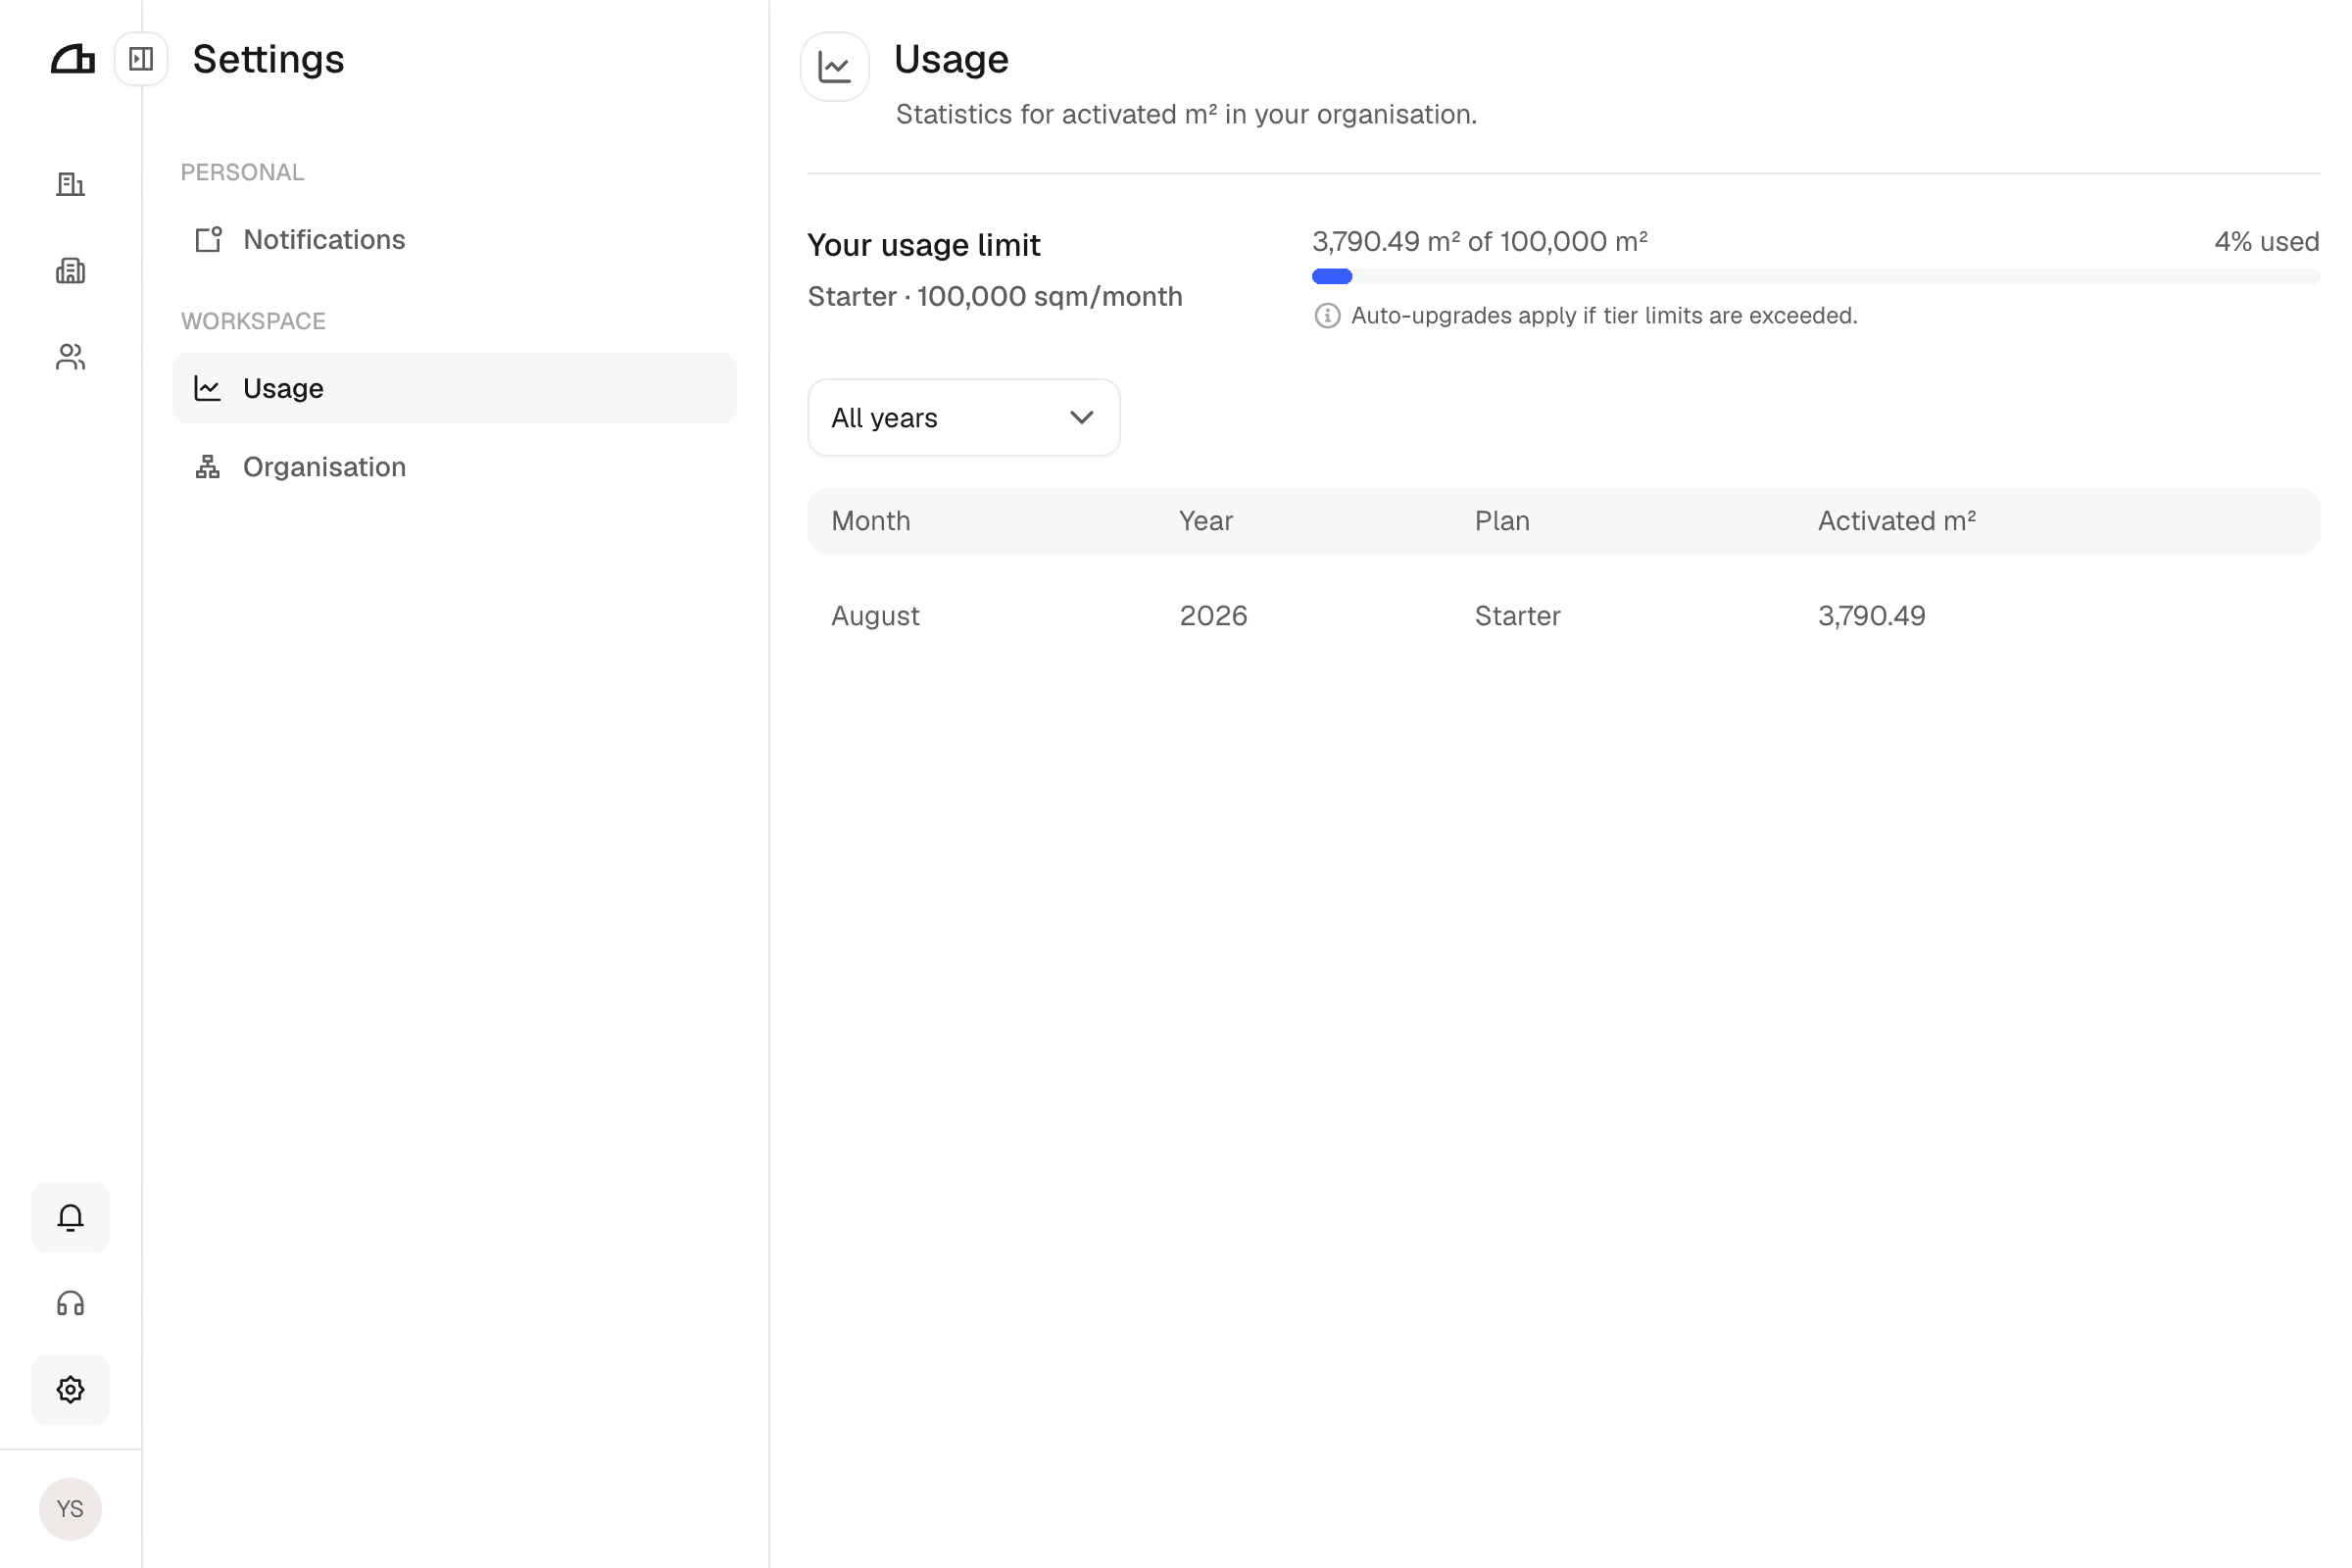The image size is (2352, 1568).
Task: Click the Notifications menu item icon
Action: click(x=208, y=239)
